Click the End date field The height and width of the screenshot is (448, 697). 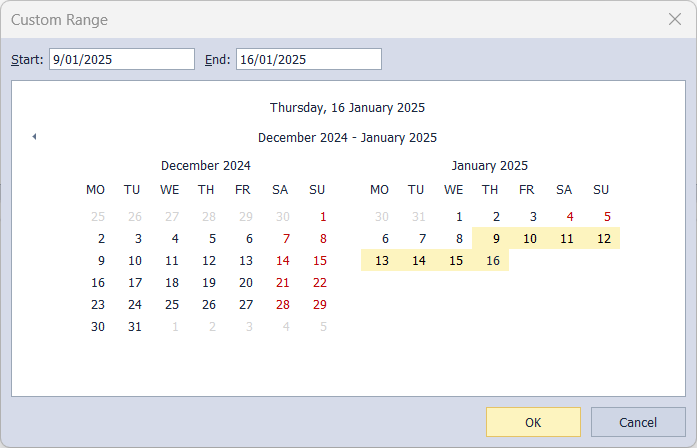[308, 60]
